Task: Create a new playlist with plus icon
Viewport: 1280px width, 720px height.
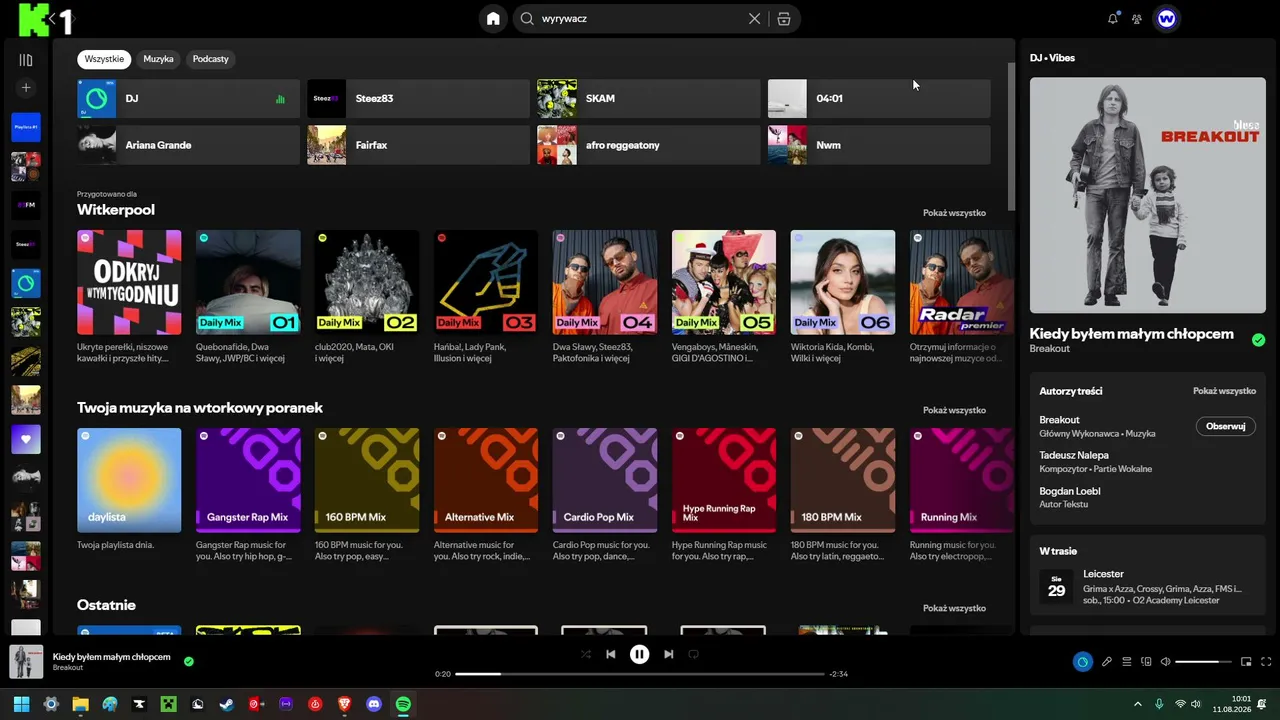Action: [26, 88]
